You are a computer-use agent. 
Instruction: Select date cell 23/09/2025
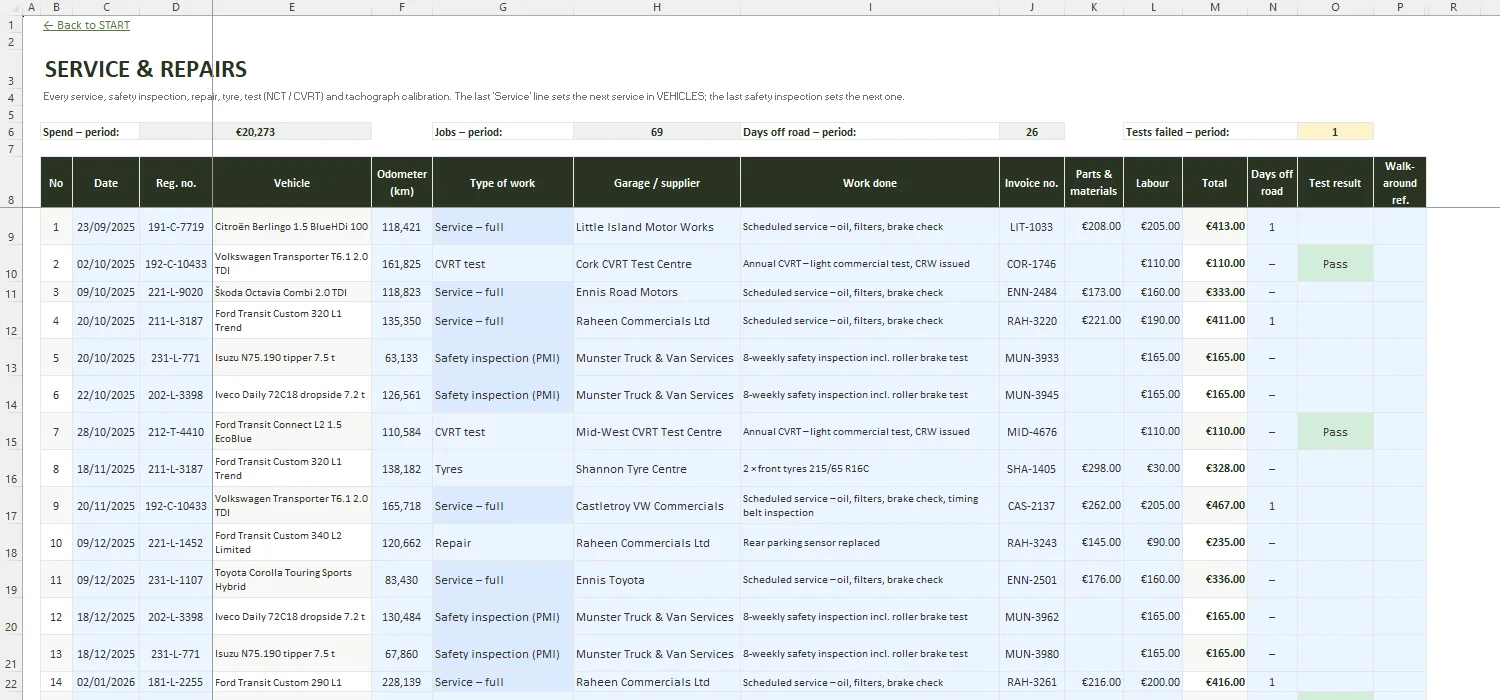(x=106, y=227)
